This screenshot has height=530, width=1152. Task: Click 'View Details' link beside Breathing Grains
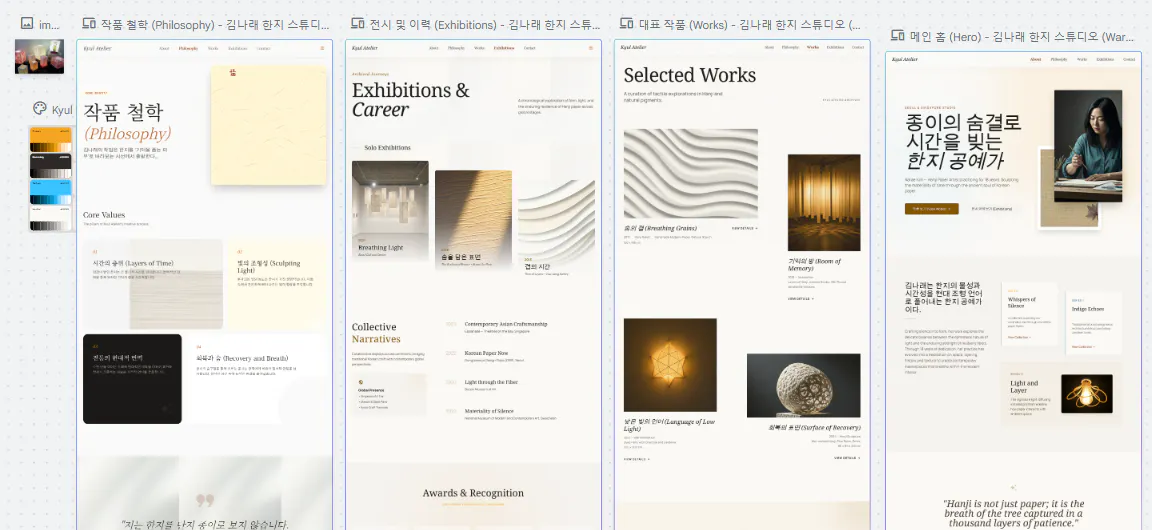click(x=745, y=229)
